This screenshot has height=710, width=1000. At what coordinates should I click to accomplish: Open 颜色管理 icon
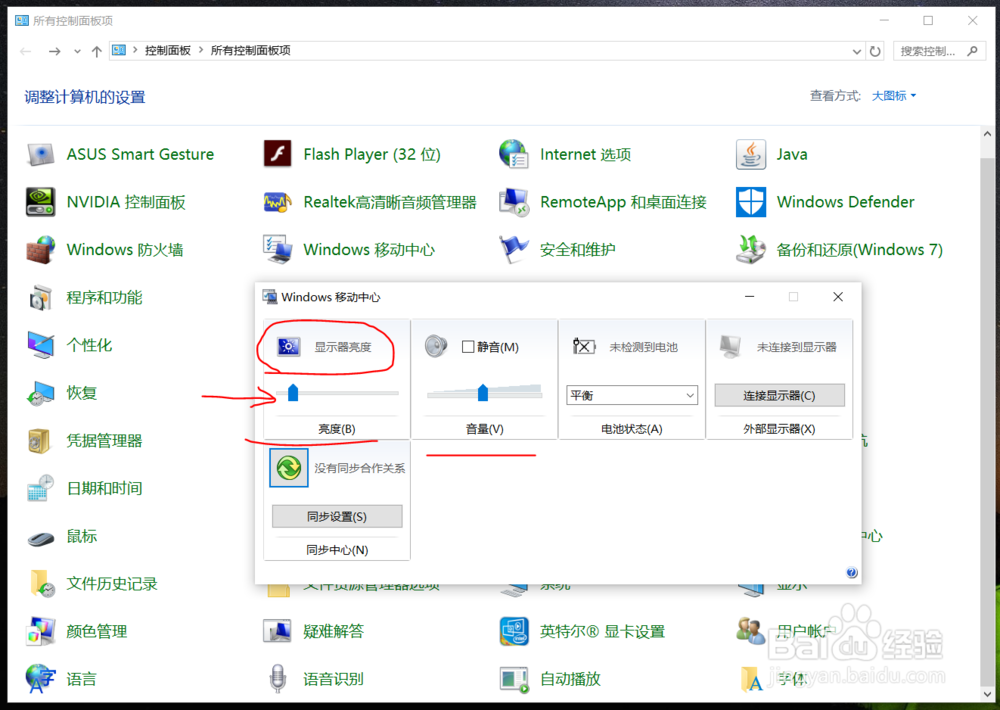(x=41, y=632)
